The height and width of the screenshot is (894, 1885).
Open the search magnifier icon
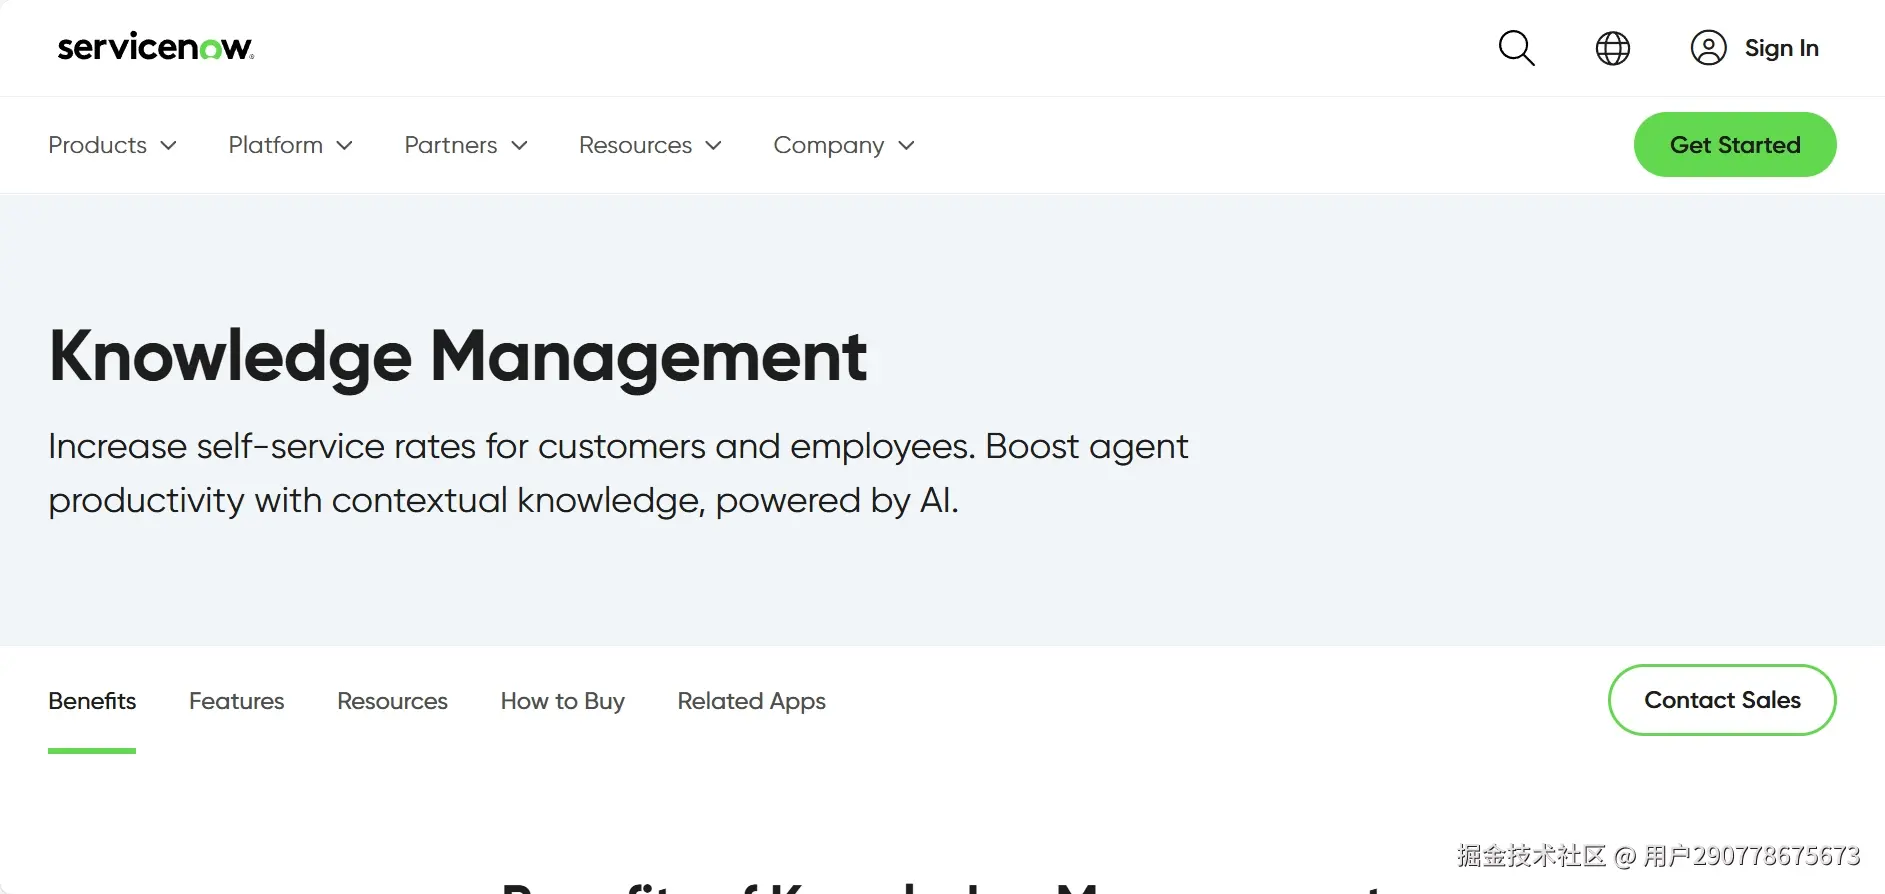coord(1516,48)
